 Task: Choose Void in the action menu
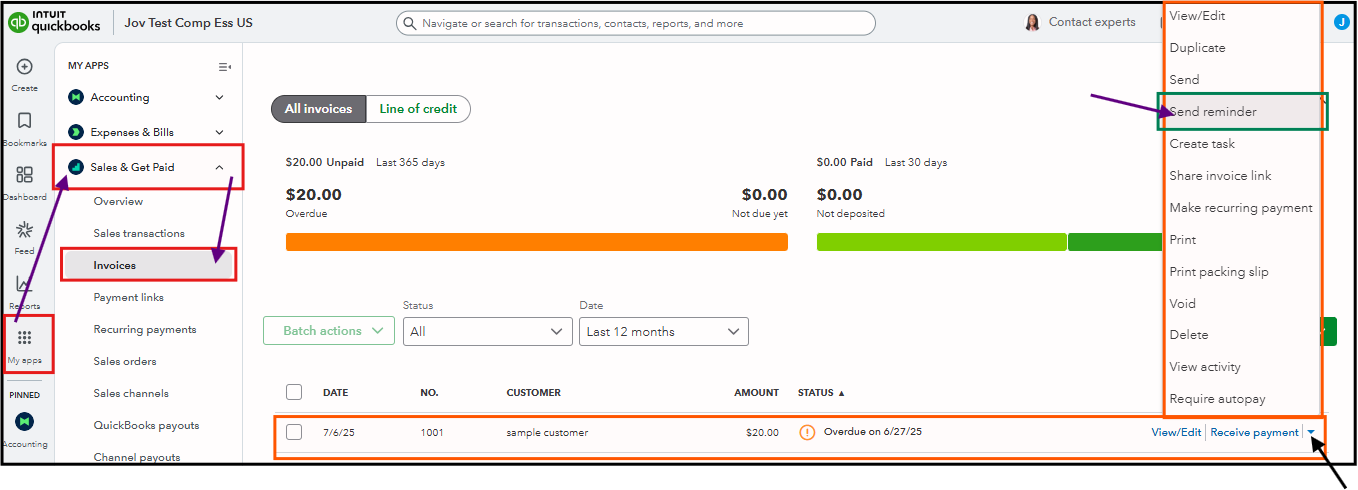pos(1183,303)
